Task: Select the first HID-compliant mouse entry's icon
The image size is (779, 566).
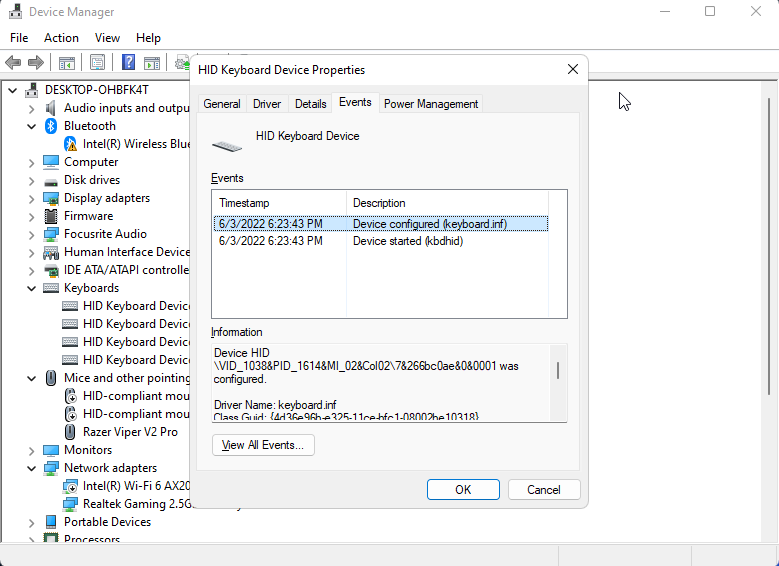Action: (71, 396)
